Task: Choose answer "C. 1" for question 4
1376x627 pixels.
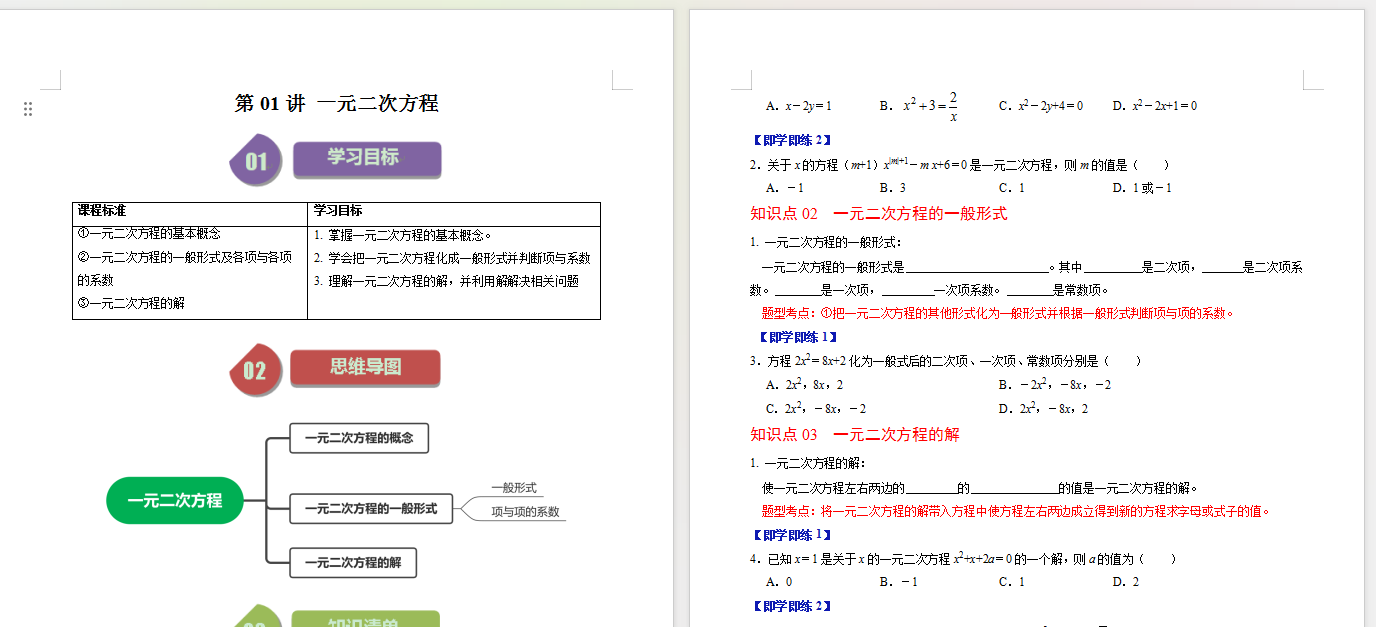Action: click(1012, 582)
